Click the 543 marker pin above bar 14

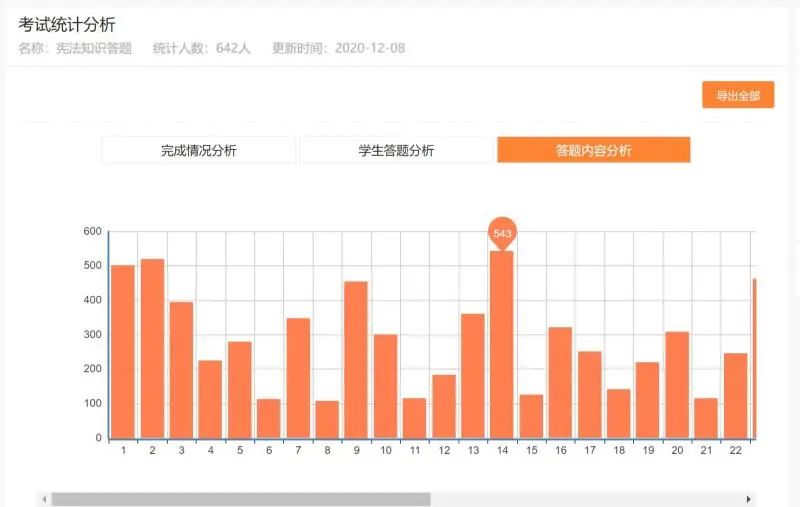[x=502, y=232]
